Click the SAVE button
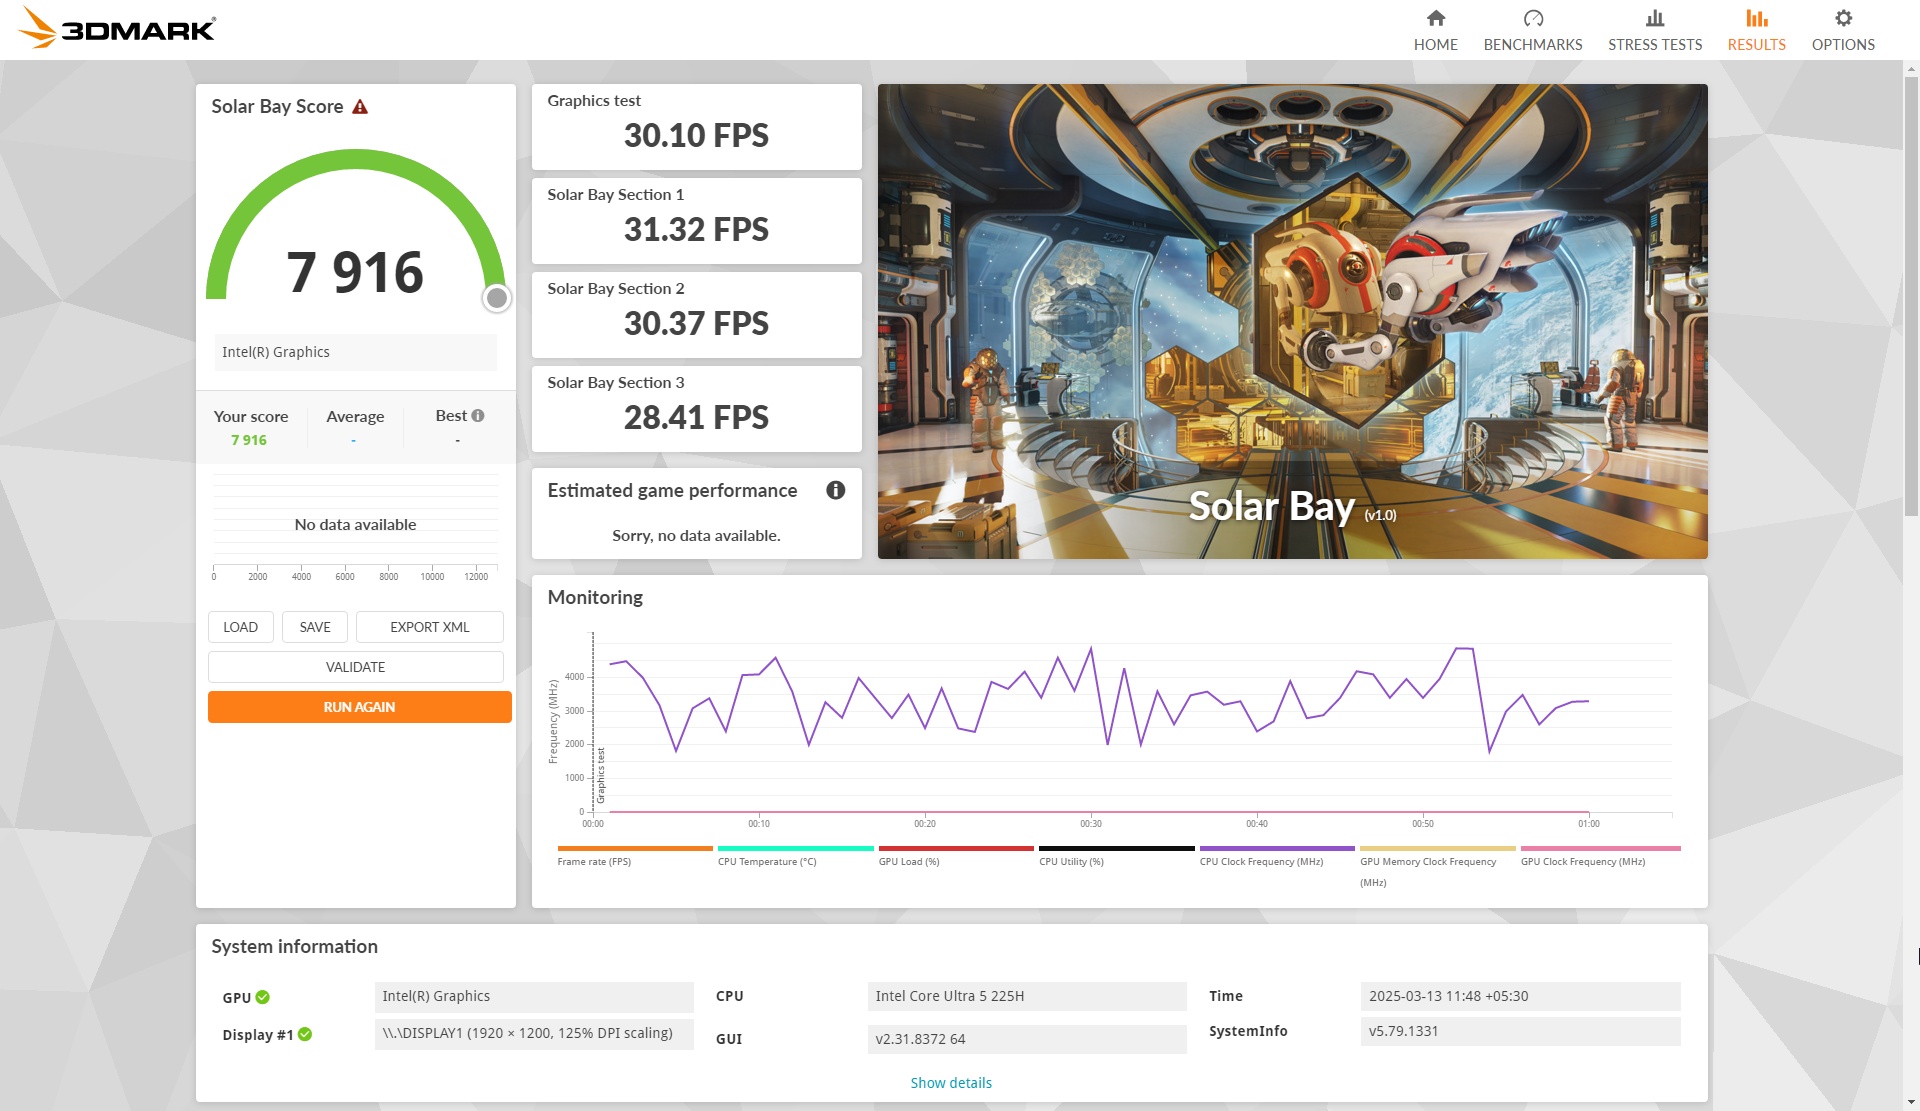The image size is (1920, 1111). coord(315,627)
